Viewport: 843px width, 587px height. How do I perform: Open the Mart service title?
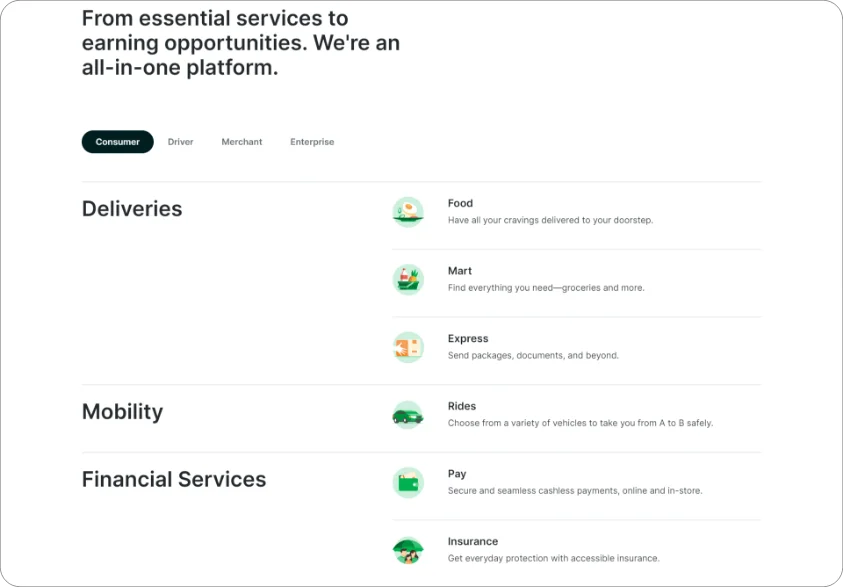pyautogui.click(x=460, y=271)
